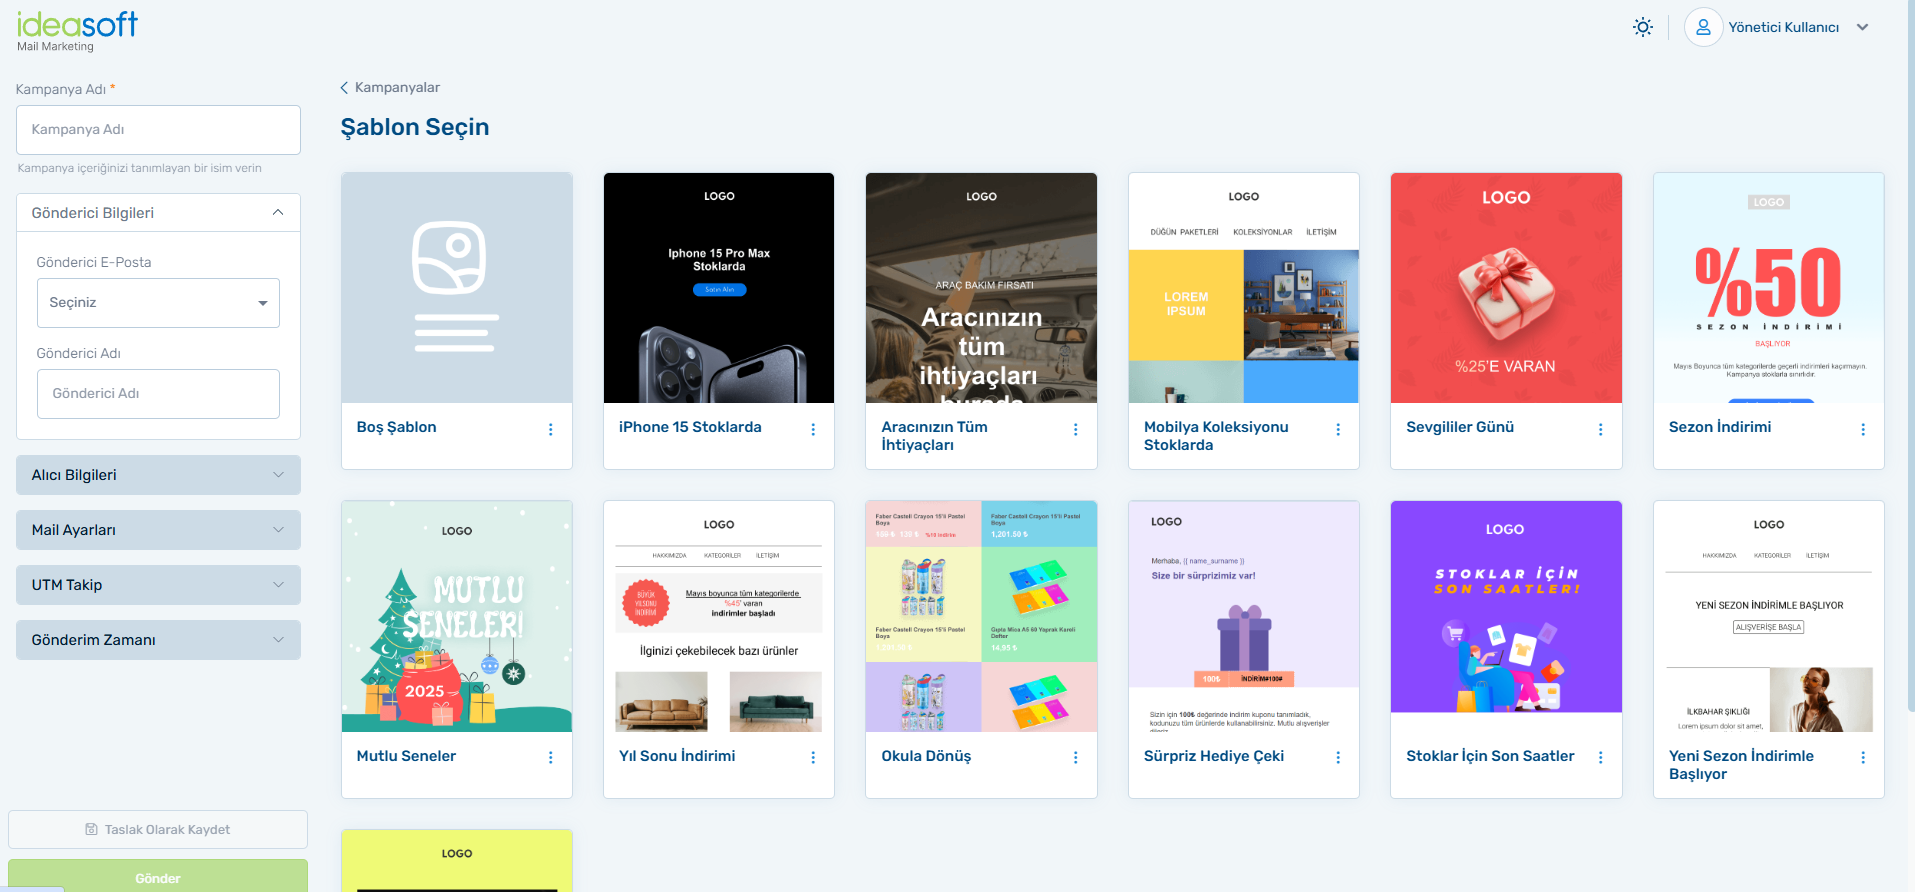This screenshot has height=892, width=1915.
Task: Select the Stoklar İçin Son Saatler thumbnail
Action: pyautogui.click(x=1506, y=617)
